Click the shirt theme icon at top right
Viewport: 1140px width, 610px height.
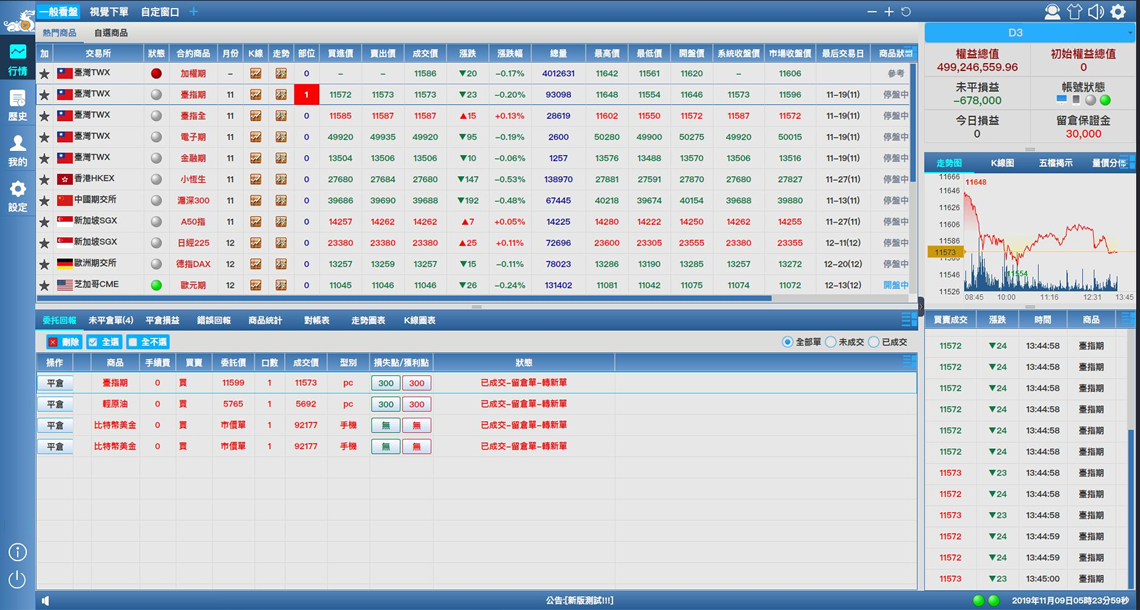[1074, 12]
